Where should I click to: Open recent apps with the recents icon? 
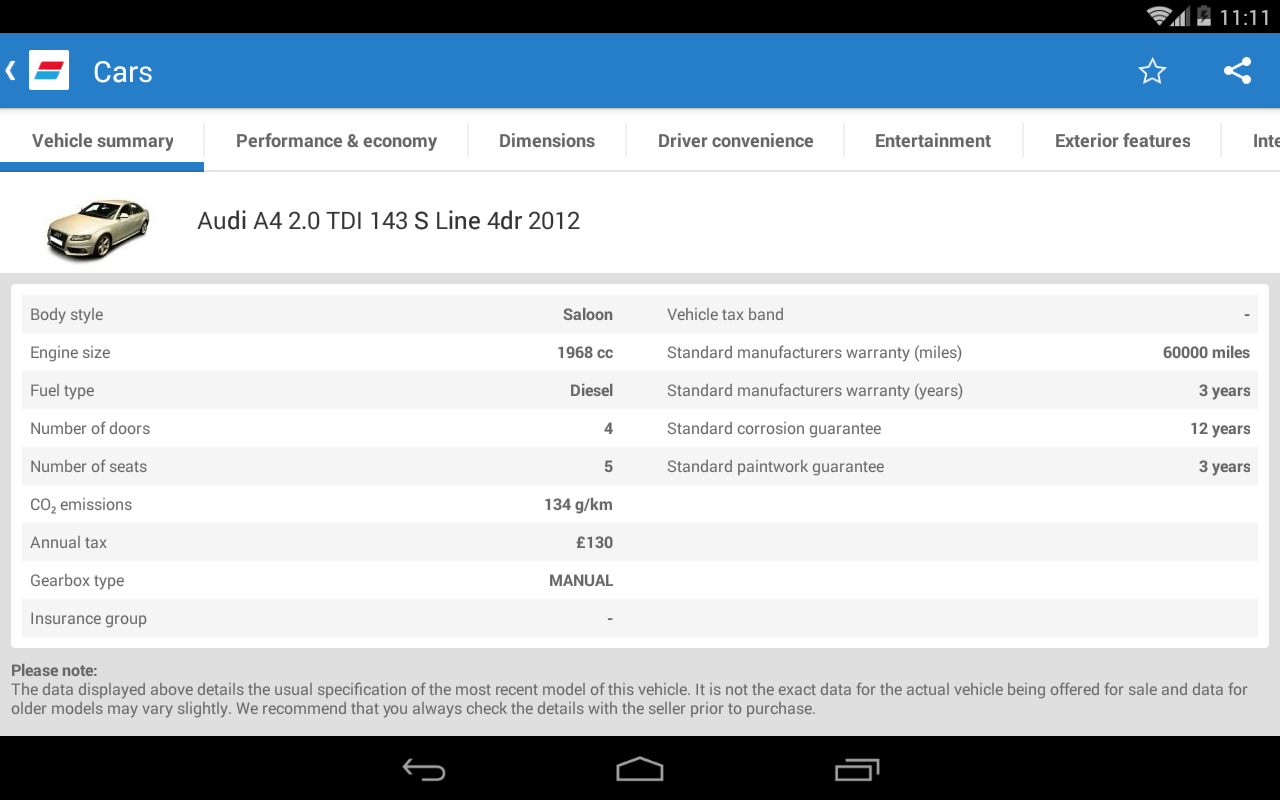(857, 770)
